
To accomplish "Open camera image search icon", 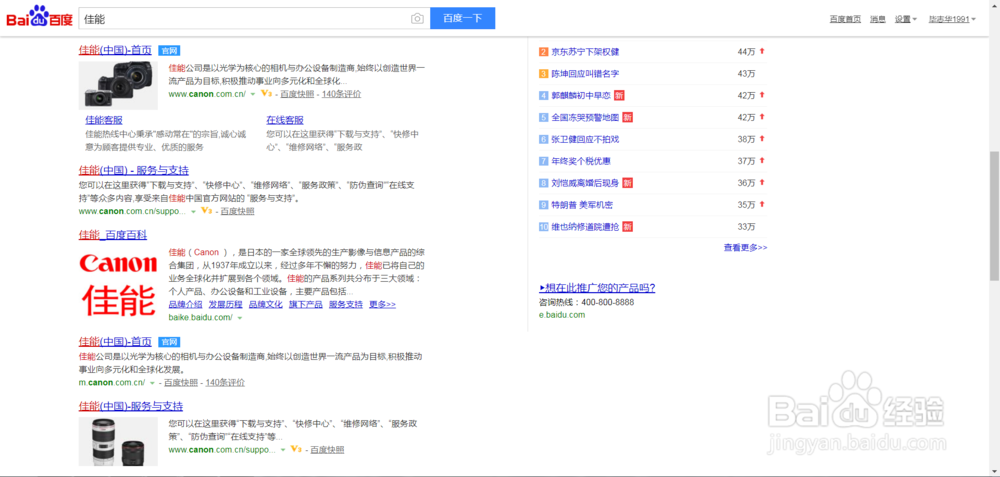I will coord(417,19).
